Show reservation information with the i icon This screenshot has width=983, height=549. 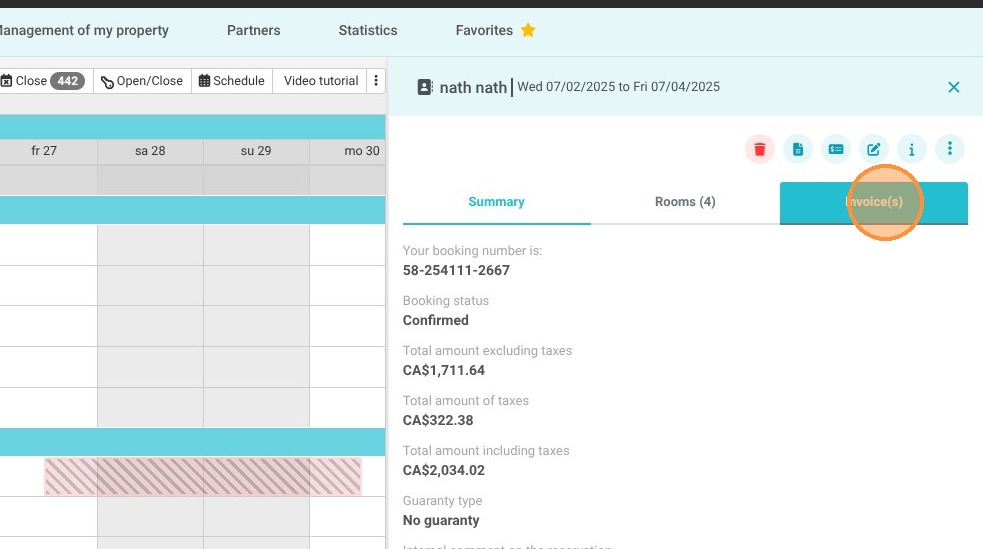coord(912,149)
